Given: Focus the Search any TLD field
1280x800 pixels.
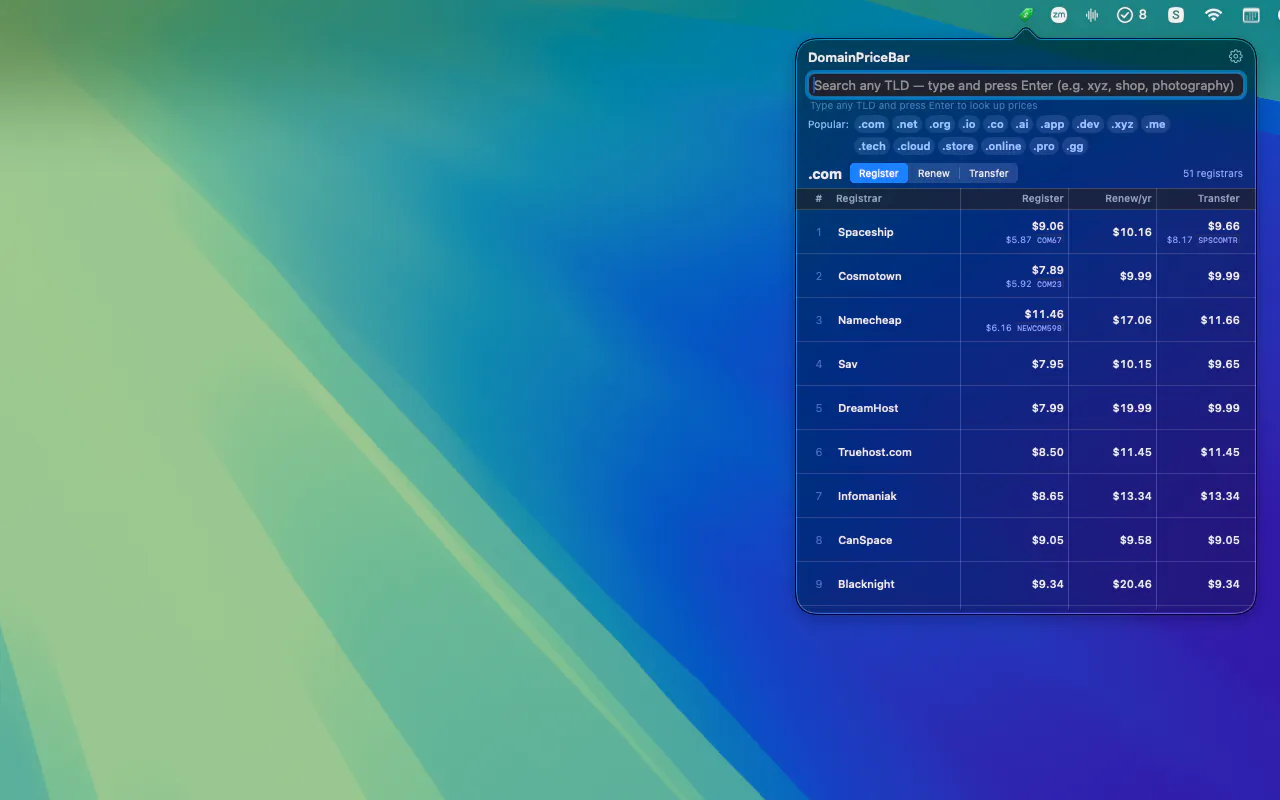Looking at the screenshot, I should pos(1025,86).
